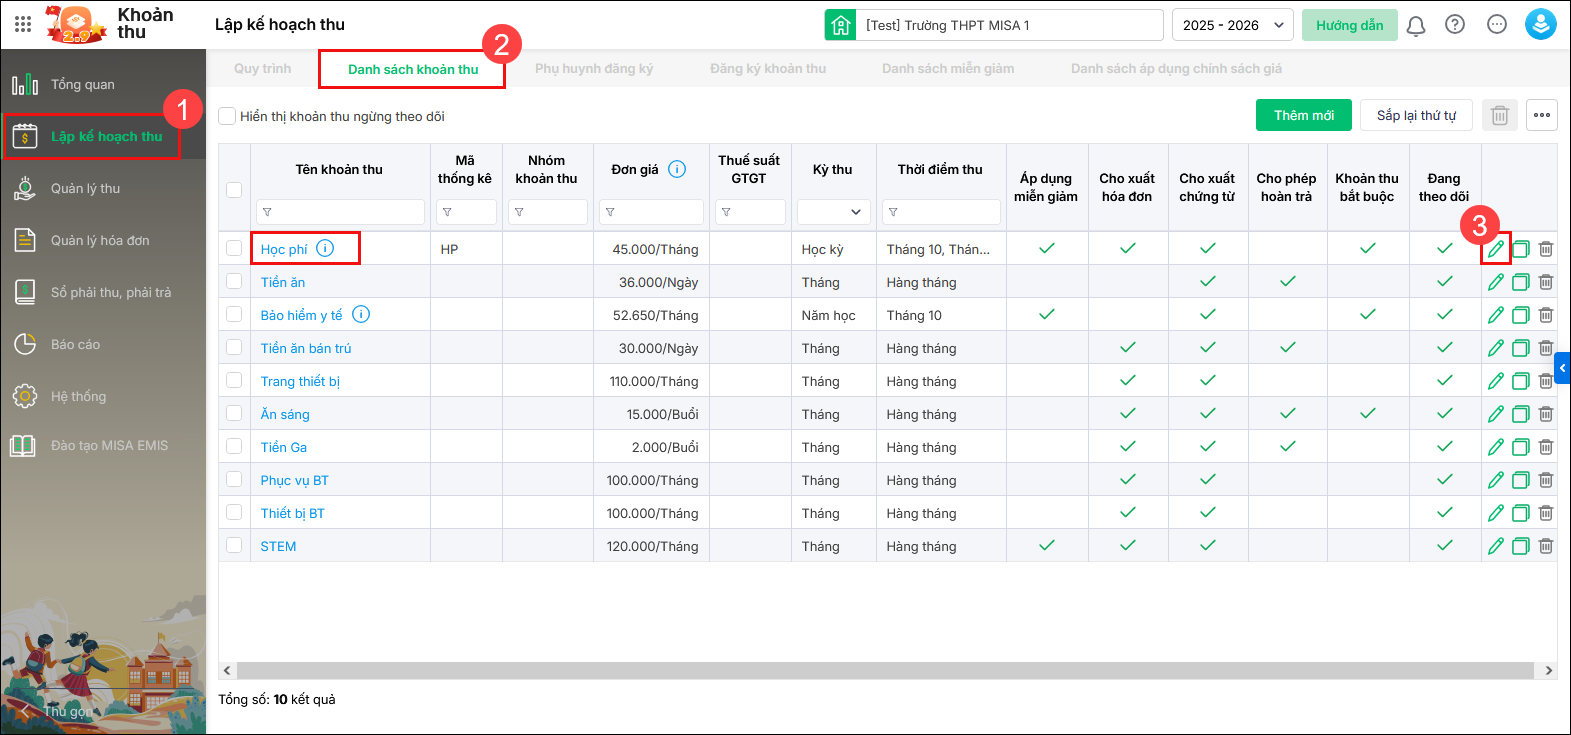Open the help question mark icon

click(1455, 25)
